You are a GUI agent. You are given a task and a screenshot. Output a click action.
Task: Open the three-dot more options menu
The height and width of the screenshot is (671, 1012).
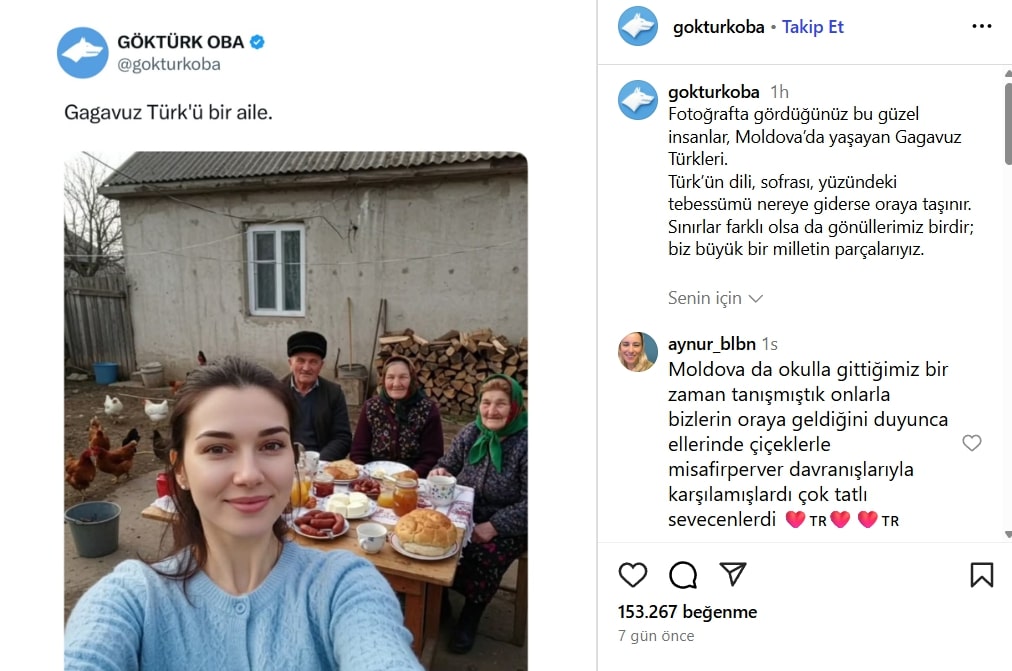pyautogui.click(x=982, y=26)
